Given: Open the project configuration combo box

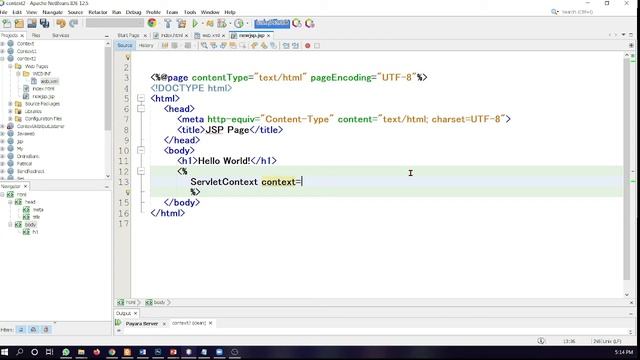Looking at the screenshot, I should [114, 23].
